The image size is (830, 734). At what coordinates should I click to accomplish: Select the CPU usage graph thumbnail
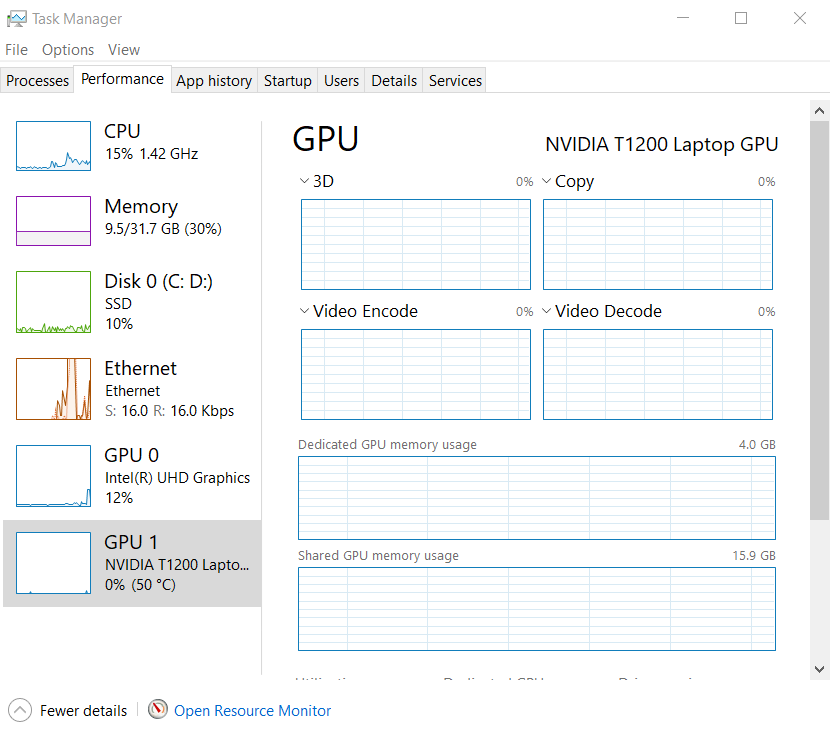(53, 146)
